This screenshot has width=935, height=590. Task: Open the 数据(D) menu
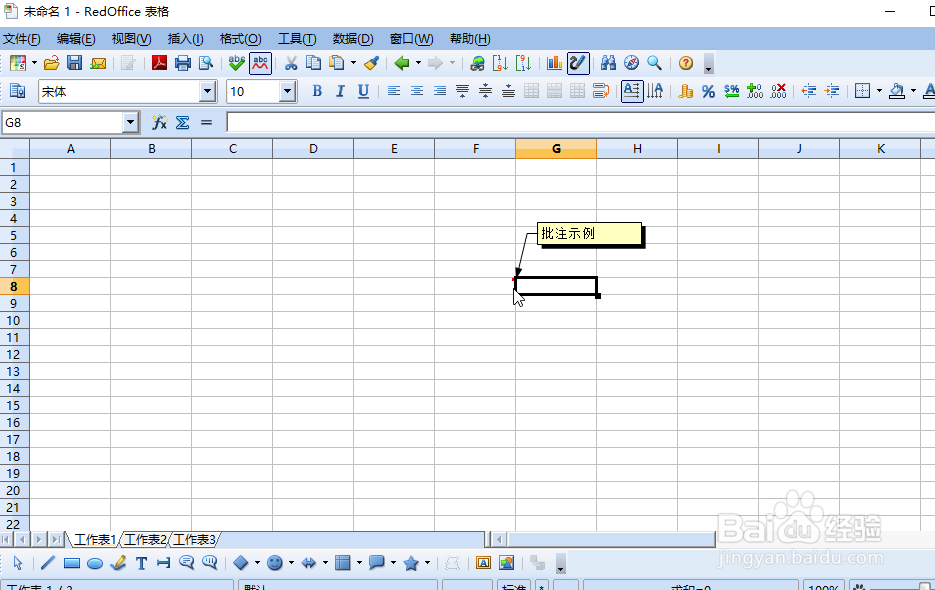[x=353, y=39]
